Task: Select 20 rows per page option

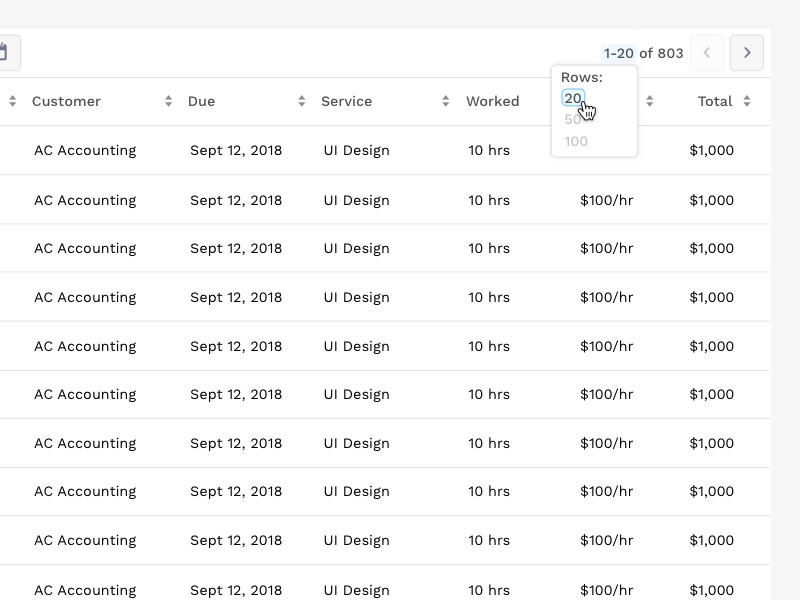Action: pos(573,98)
